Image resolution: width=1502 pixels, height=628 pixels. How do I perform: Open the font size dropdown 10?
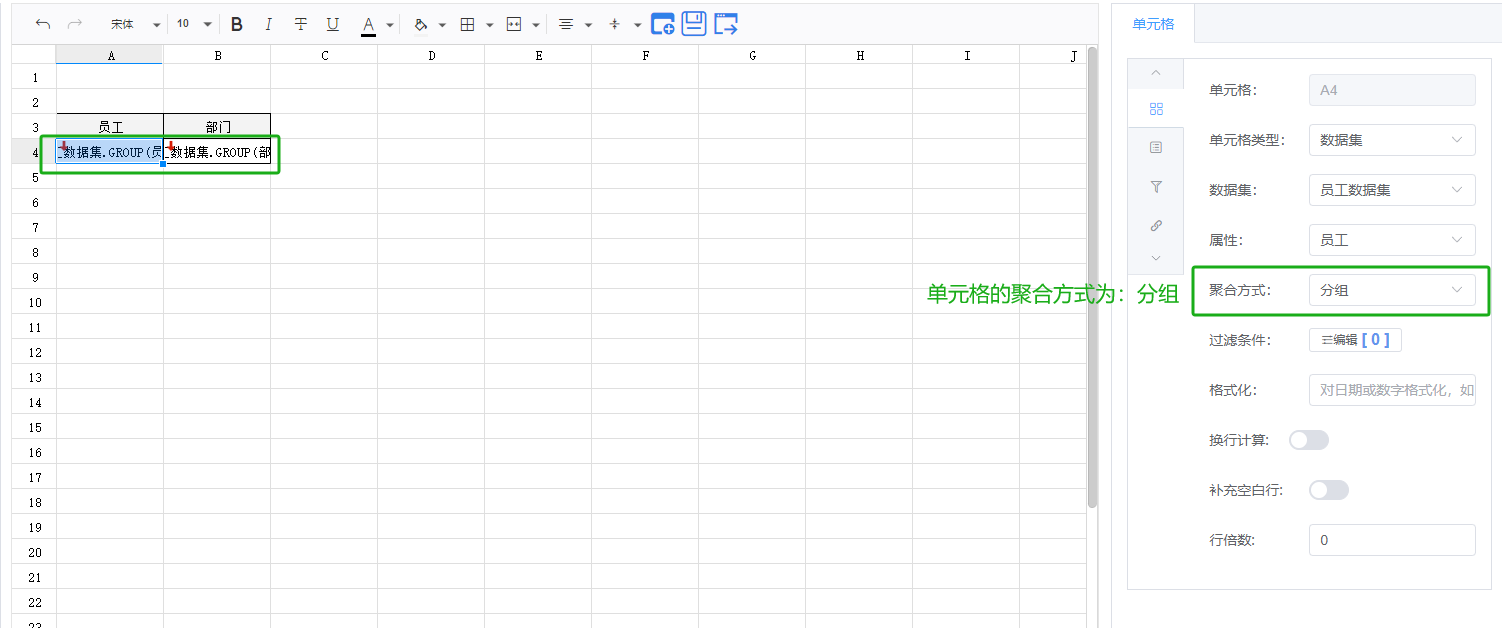pyautogui.click(x=194, y=24)
